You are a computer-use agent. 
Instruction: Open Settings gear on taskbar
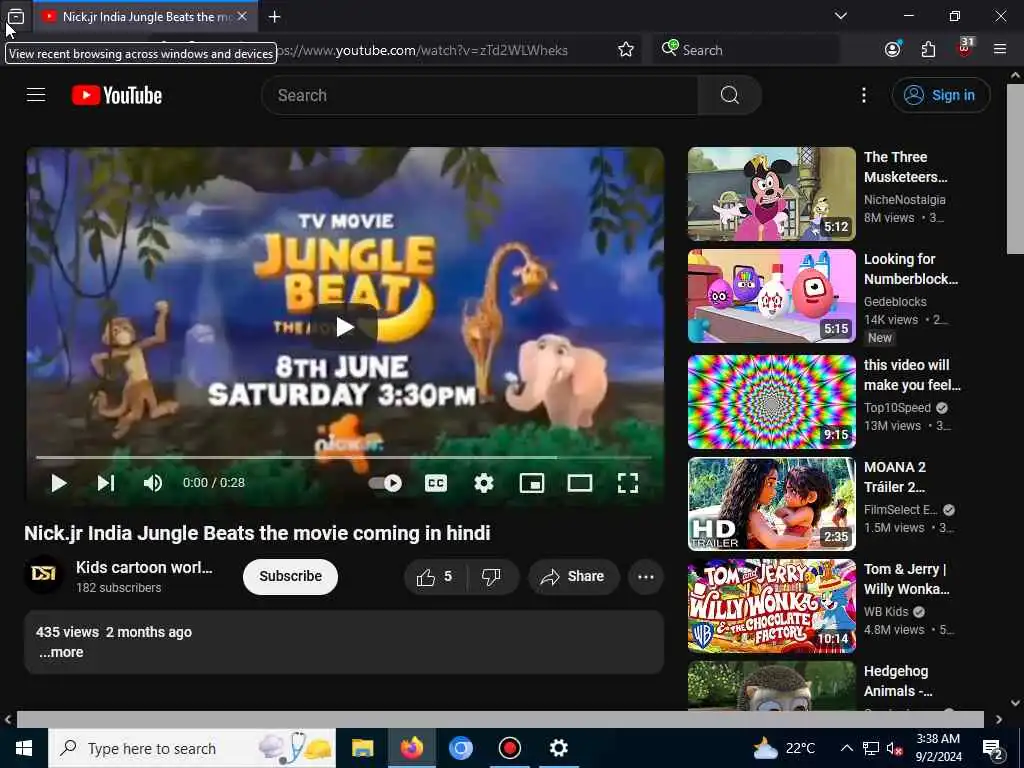558,748
